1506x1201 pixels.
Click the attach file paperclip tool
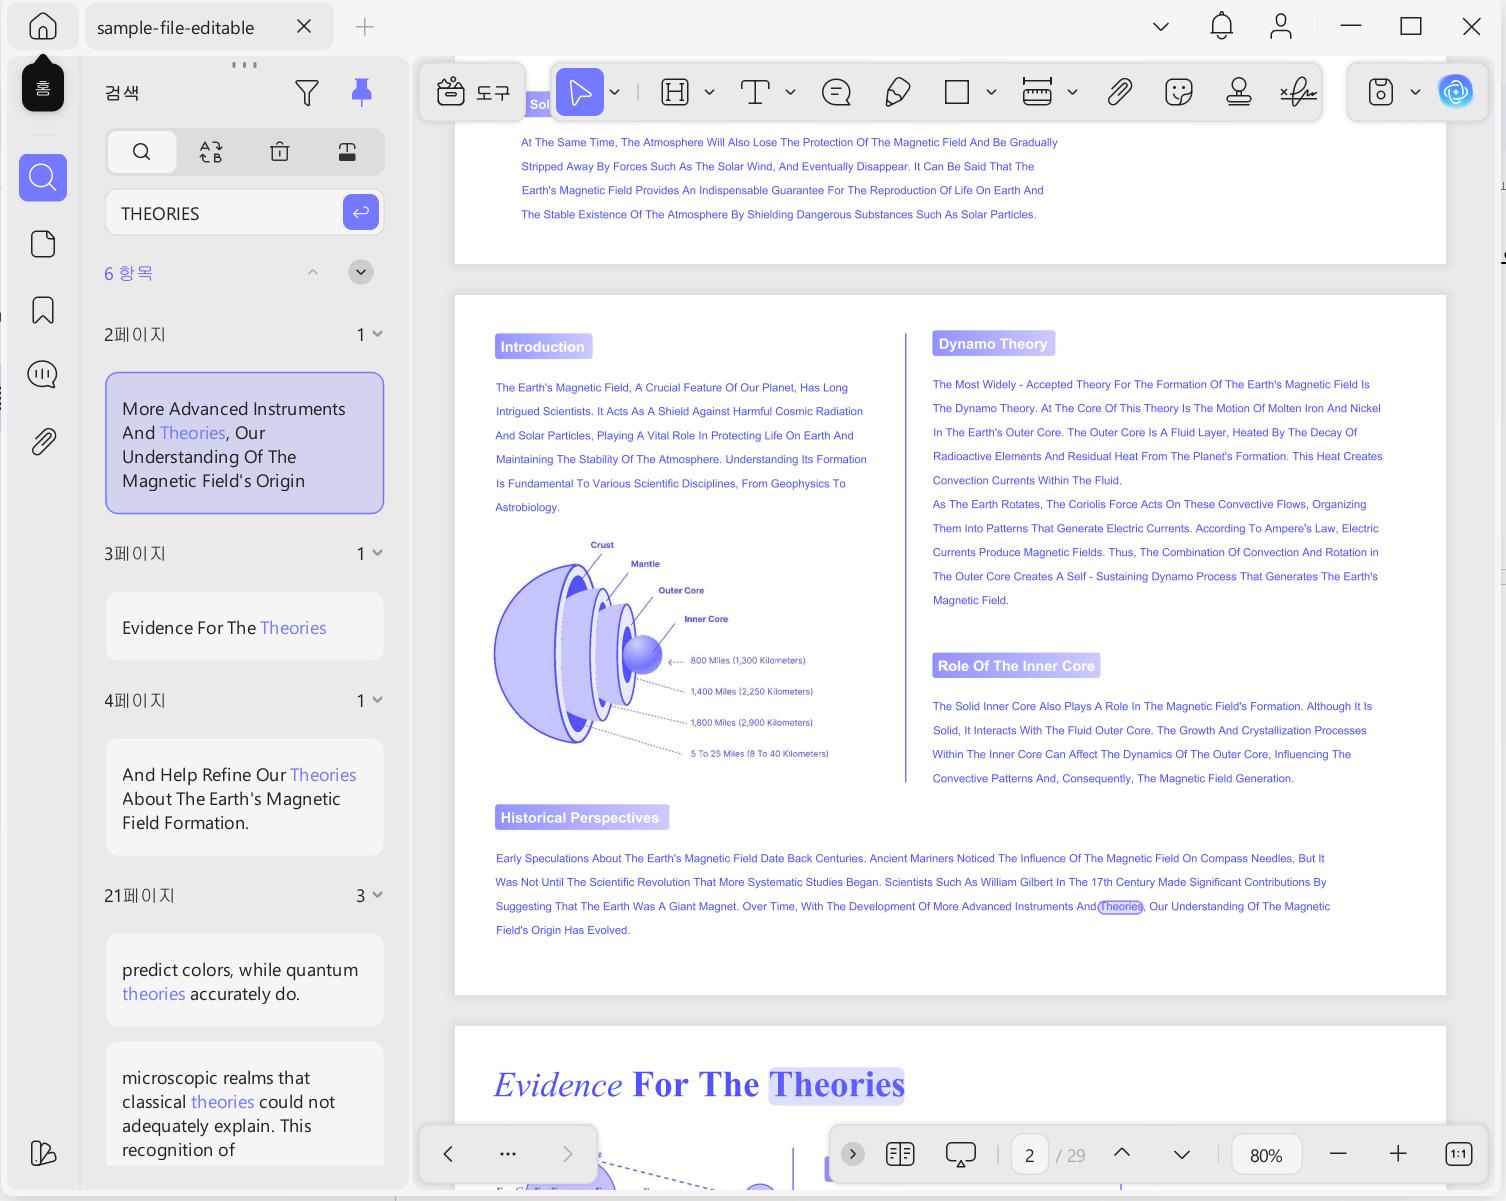pos(1119,93)
